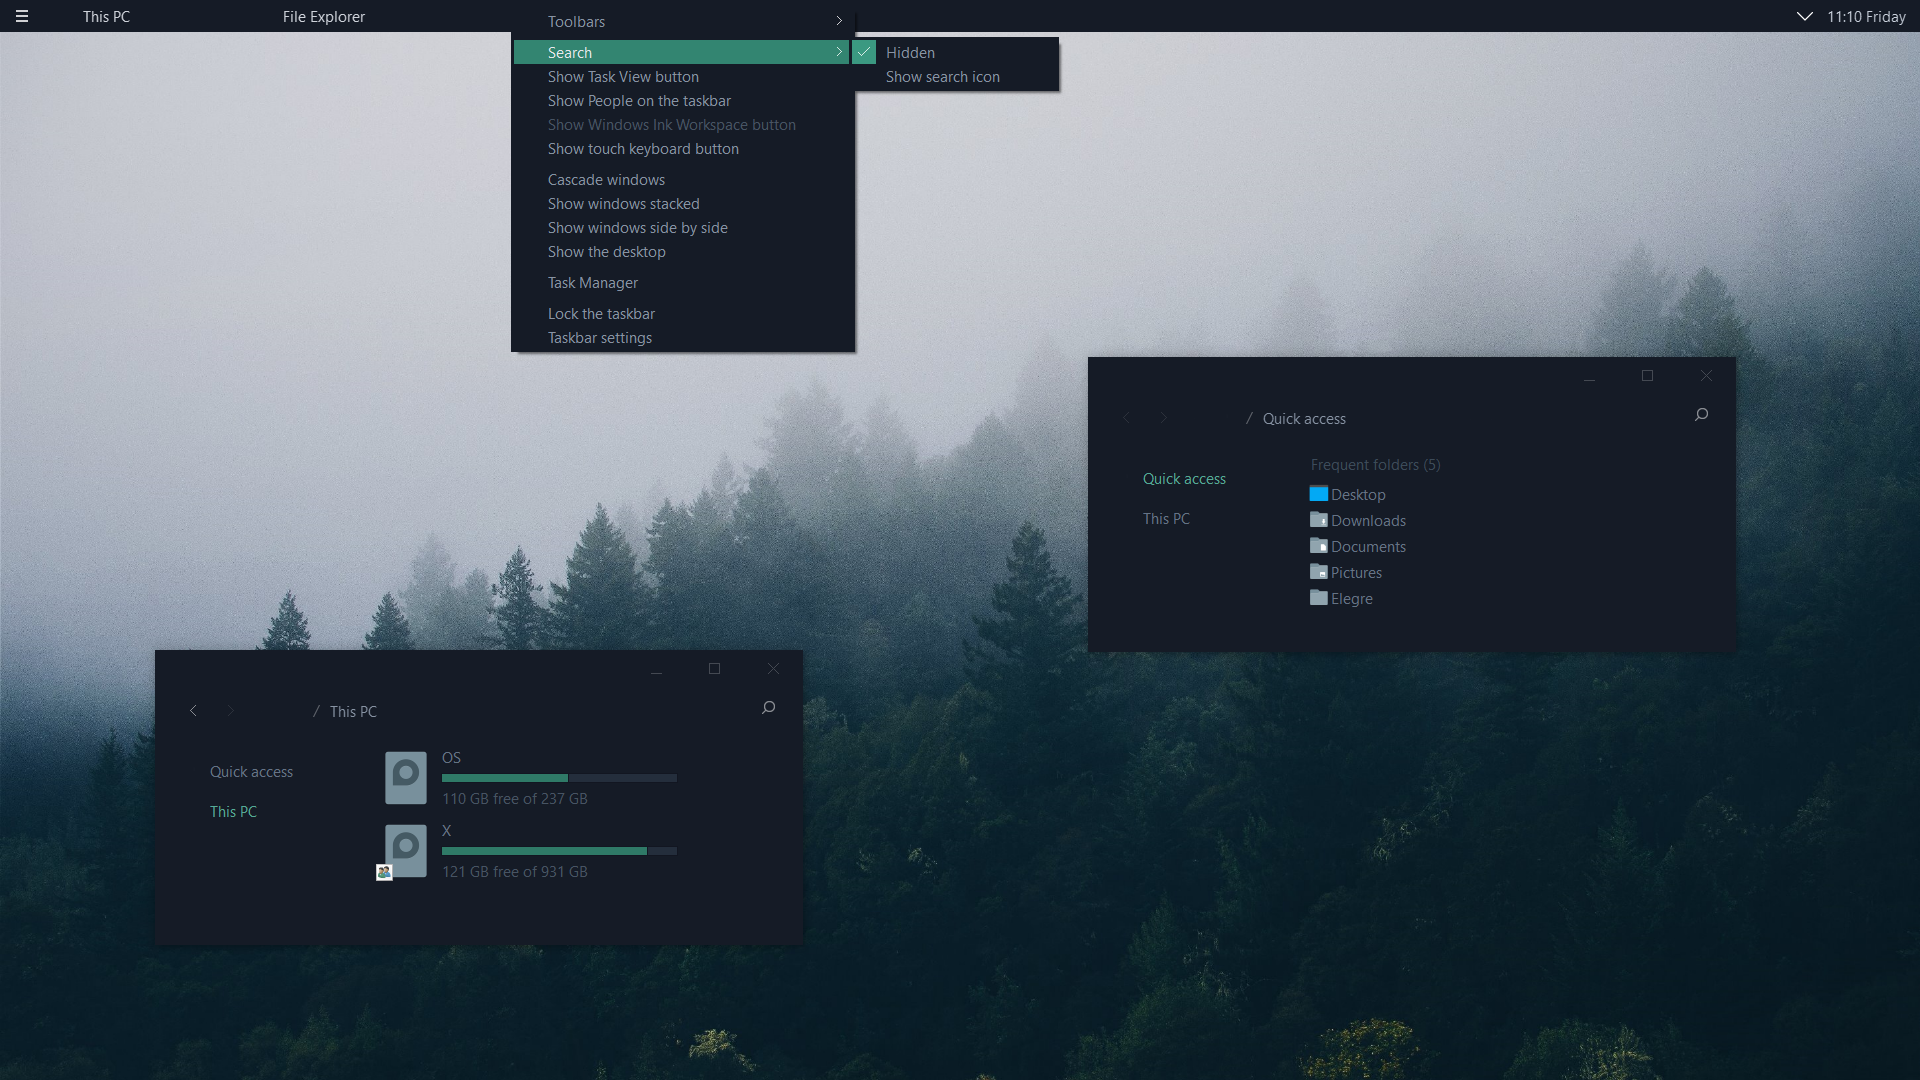The width and height of the screenshot is (1920, 1080).
Task: Select Quick access in Quick access window sidebar
Action: click(x=1184, y=479)
